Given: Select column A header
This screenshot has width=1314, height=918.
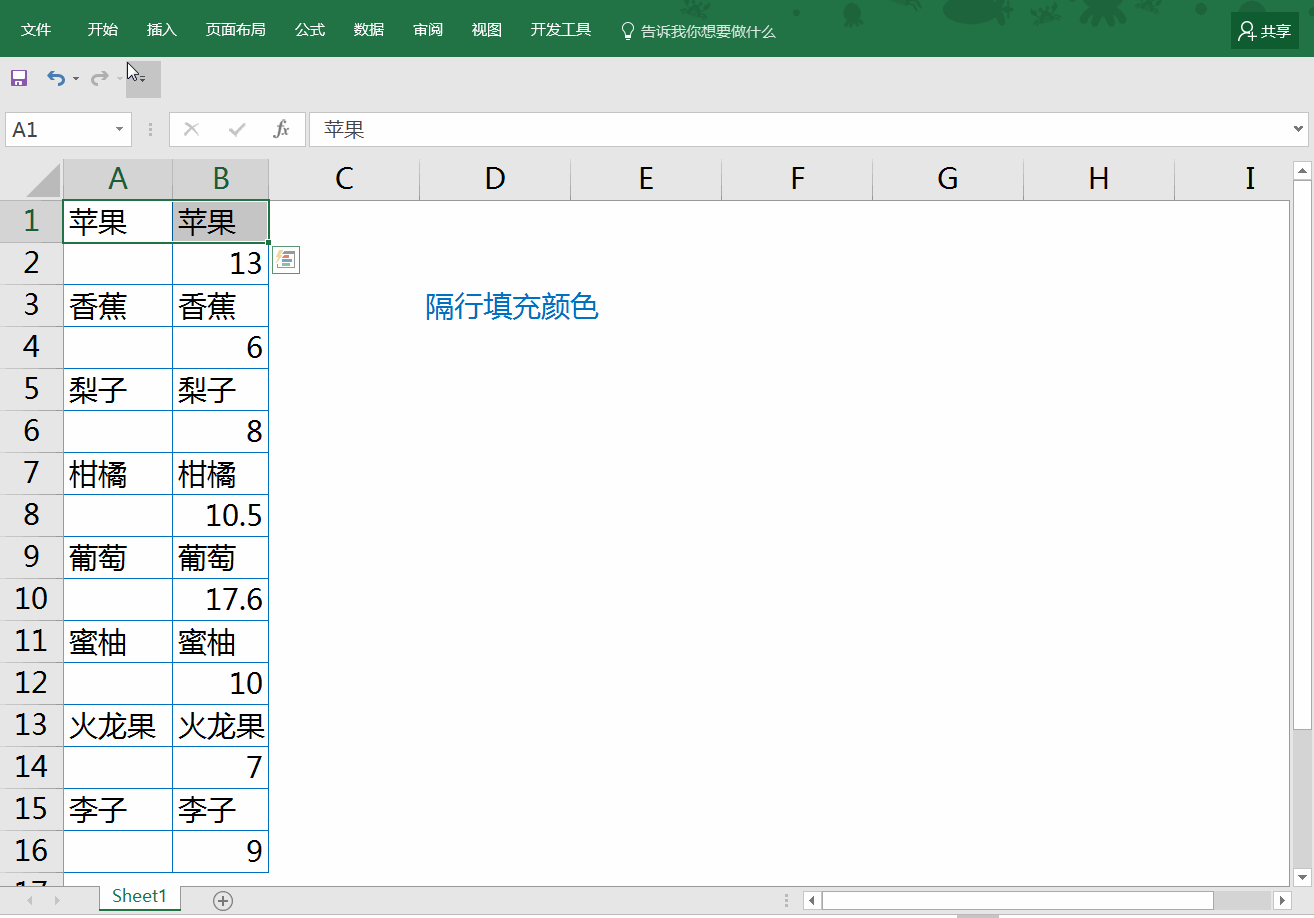Looking at the screenshot, I should tap(118, 179).
